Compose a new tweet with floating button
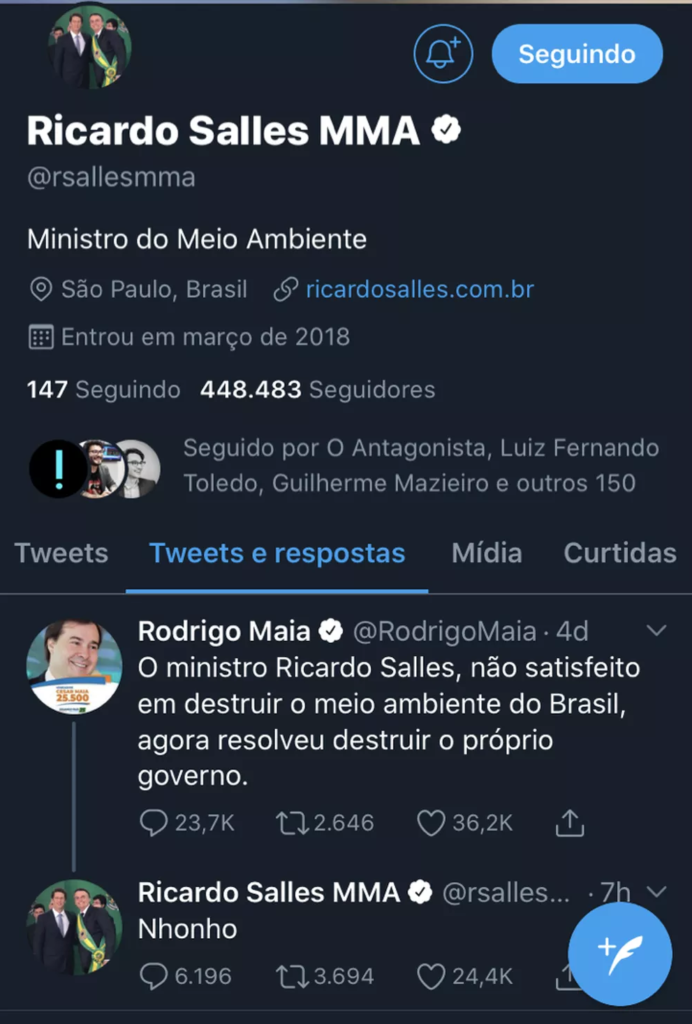 [x=620, y=954]
